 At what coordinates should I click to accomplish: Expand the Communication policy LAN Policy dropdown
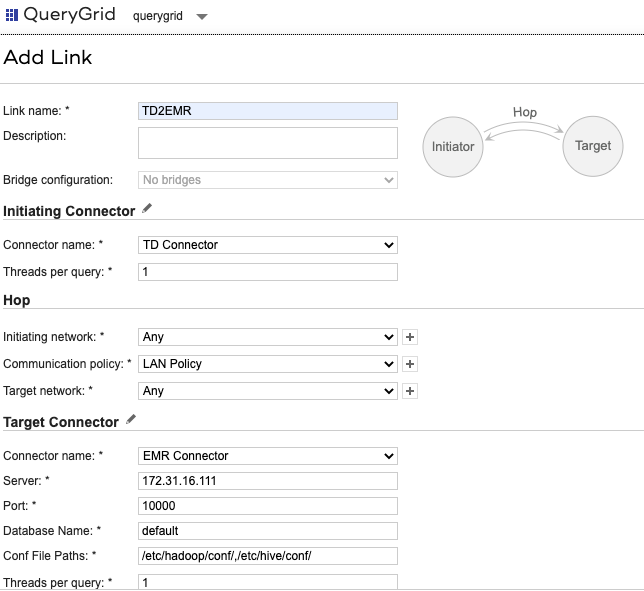tap(267, 364)
